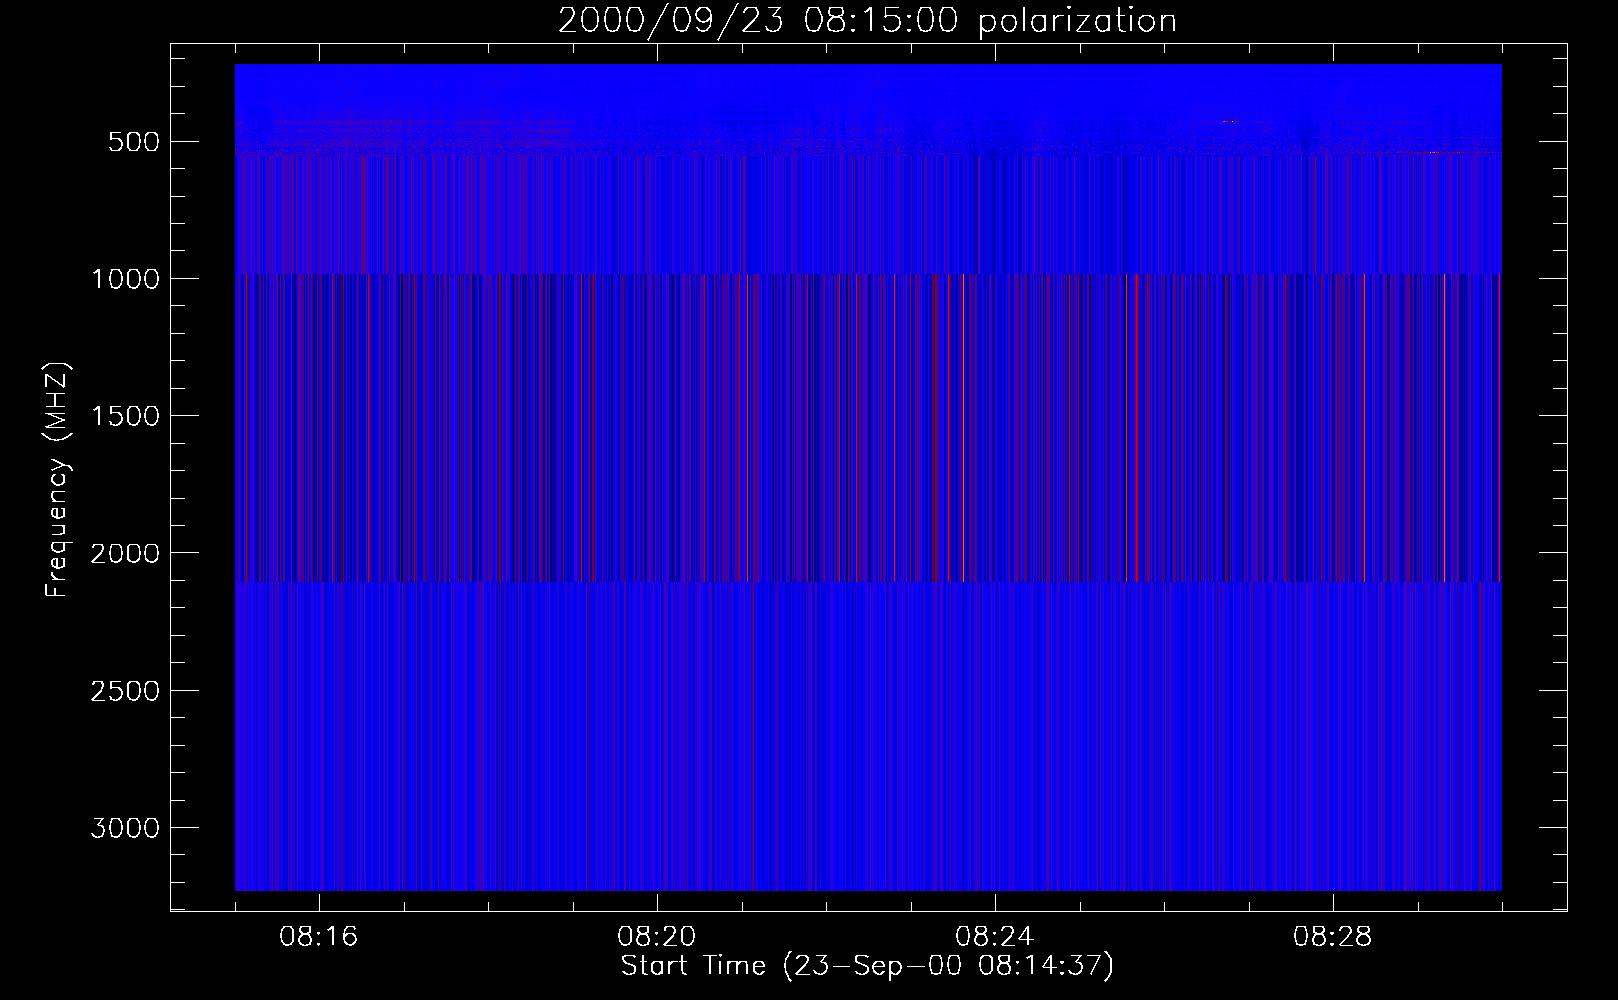The height and width of the screenshot is (1000, 1618).
Task: Click the 08:24 time tick label
Action: coord(995,937)
